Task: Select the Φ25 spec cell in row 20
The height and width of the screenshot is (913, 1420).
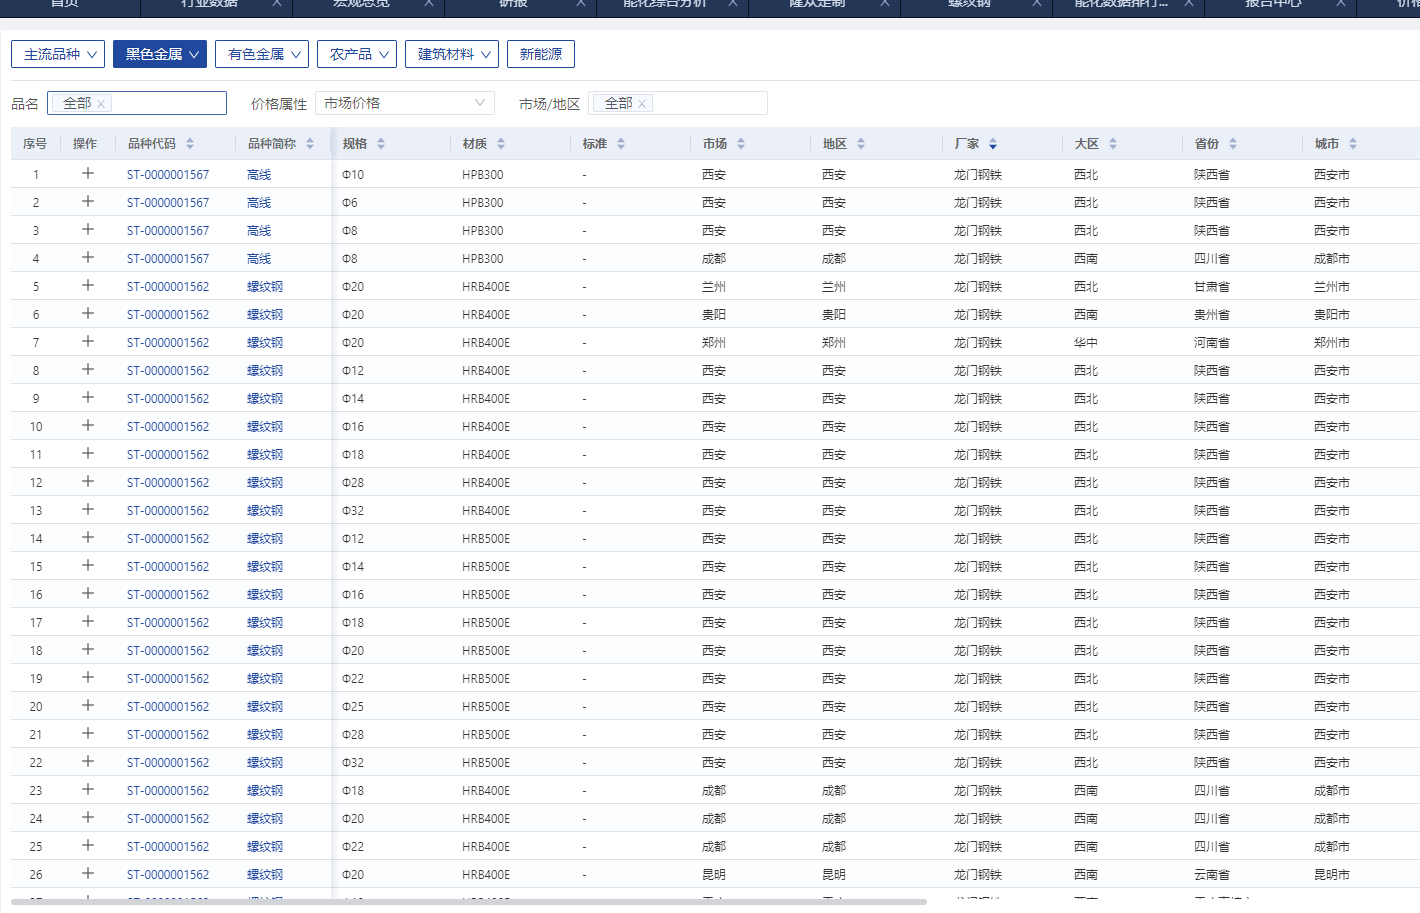Action: pyautogui.click(x=353, y=706)
